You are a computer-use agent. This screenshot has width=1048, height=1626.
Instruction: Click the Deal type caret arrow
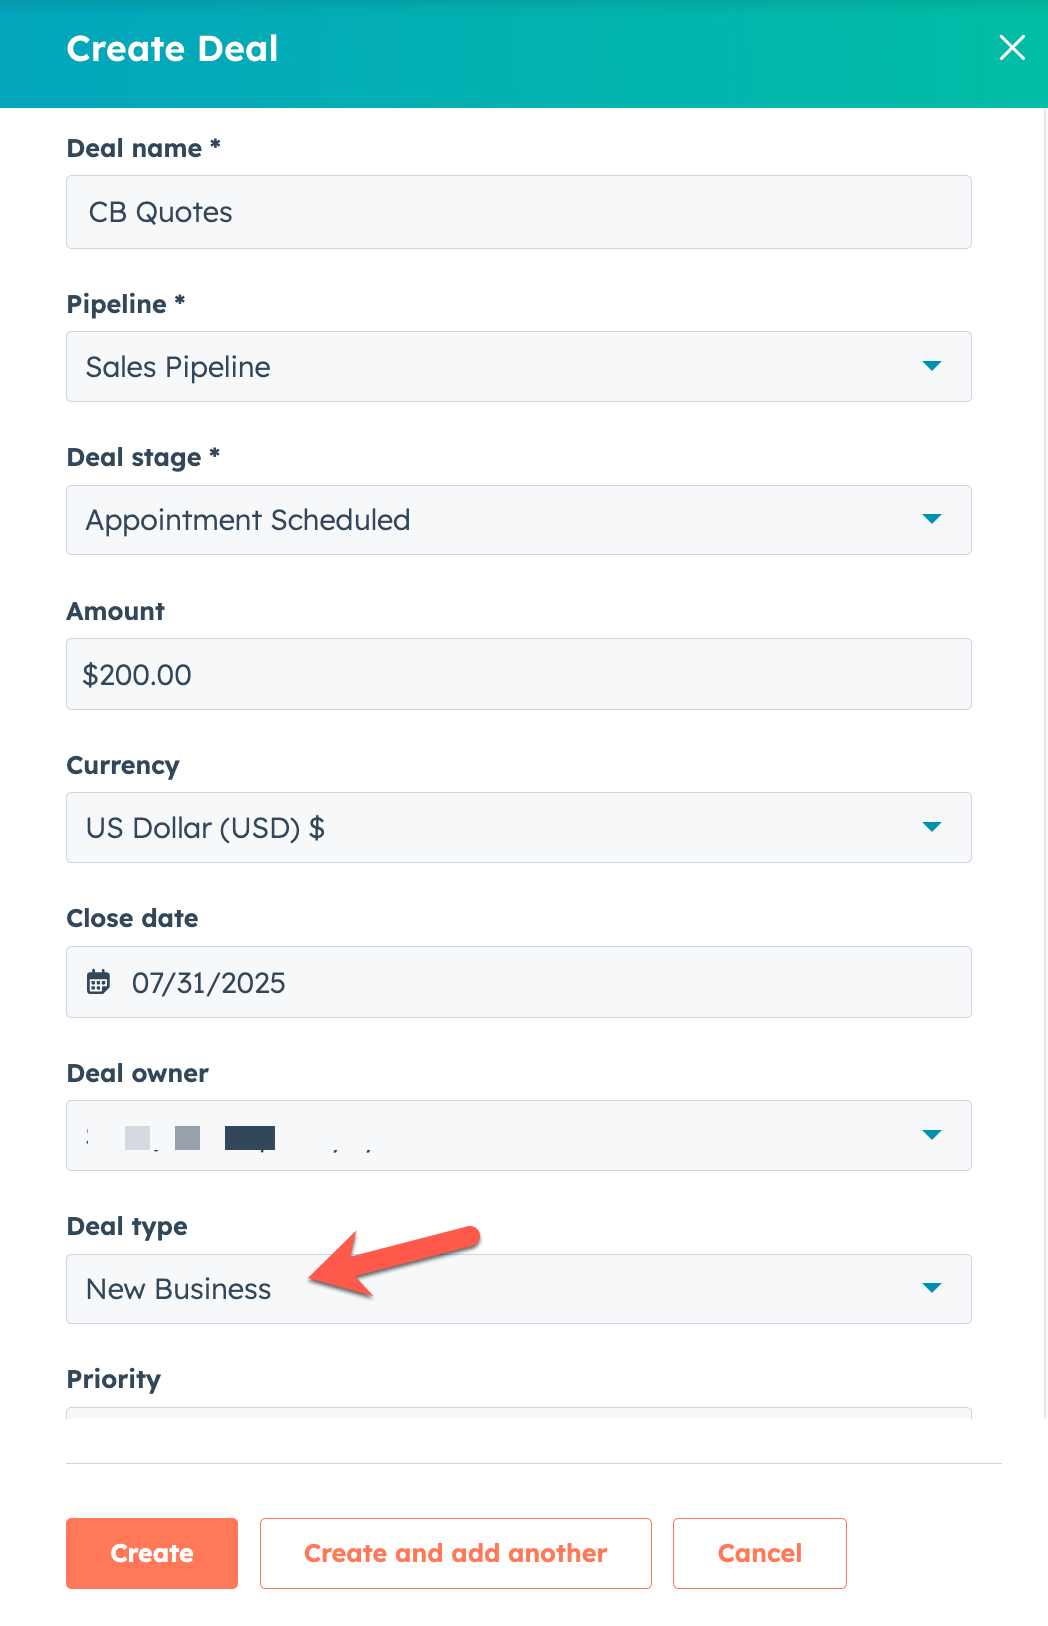[932, 1288]
